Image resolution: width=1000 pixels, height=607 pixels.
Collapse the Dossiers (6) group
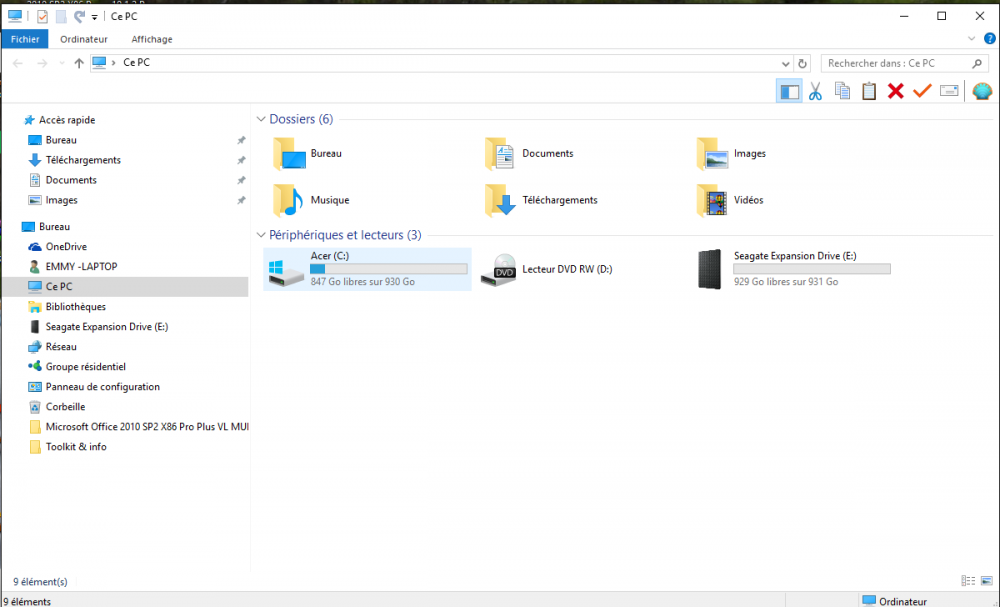[x=261, y=119]
